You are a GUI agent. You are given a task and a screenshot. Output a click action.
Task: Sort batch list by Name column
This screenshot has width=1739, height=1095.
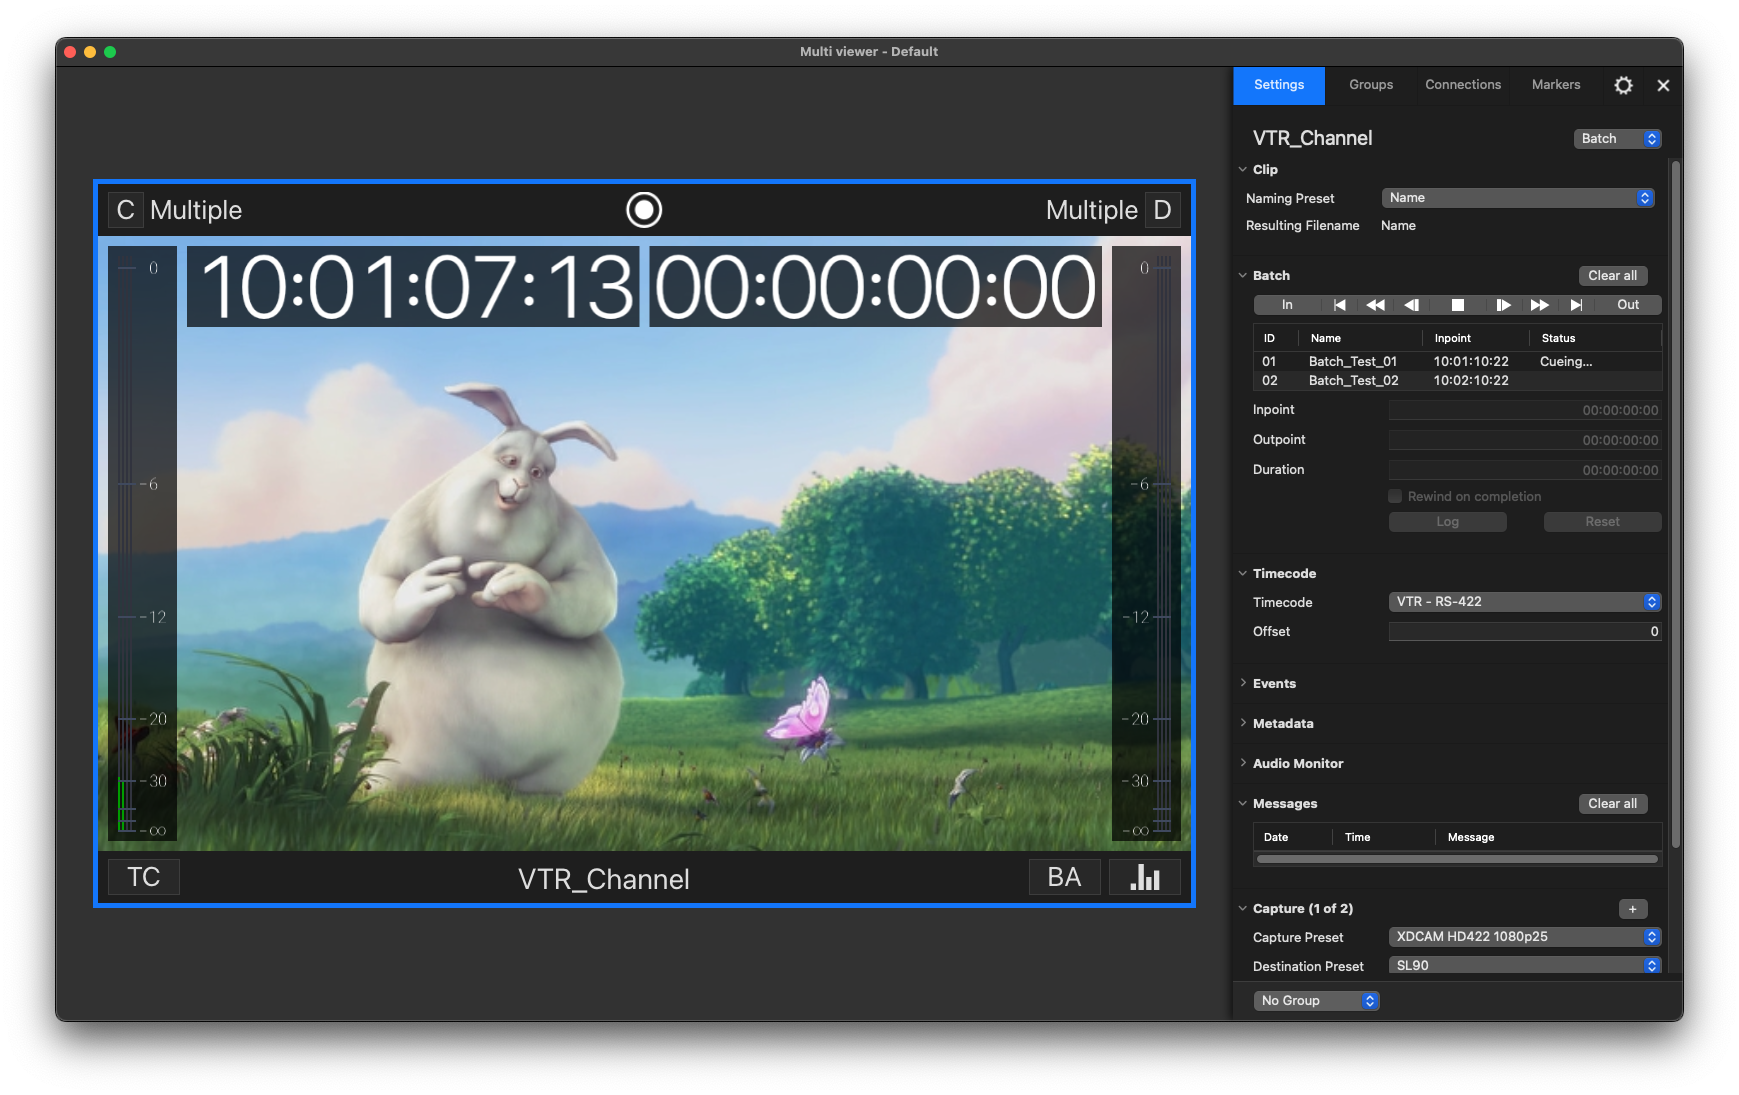pos(1360,339)
